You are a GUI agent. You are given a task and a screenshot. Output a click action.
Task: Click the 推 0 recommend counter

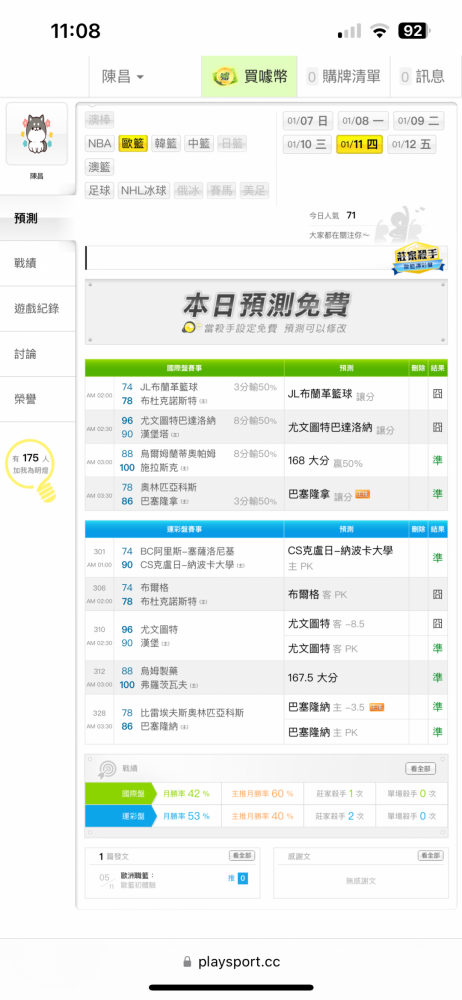click(238, 878)
